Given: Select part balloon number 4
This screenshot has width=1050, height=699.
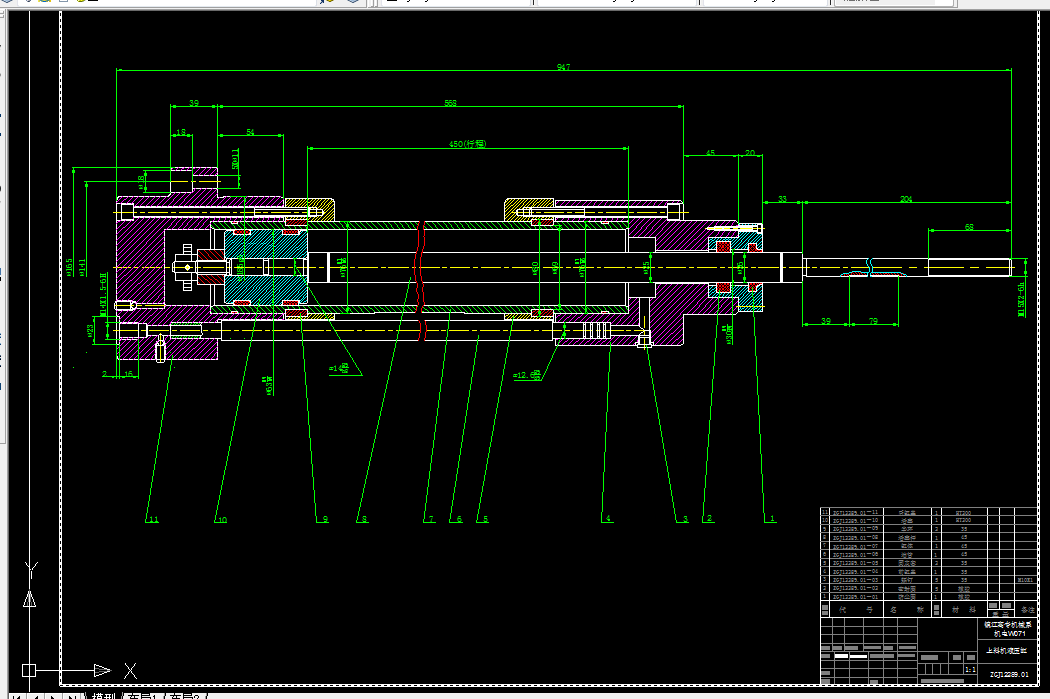Looking at the screenshot, I should click(x=608, y=518).
